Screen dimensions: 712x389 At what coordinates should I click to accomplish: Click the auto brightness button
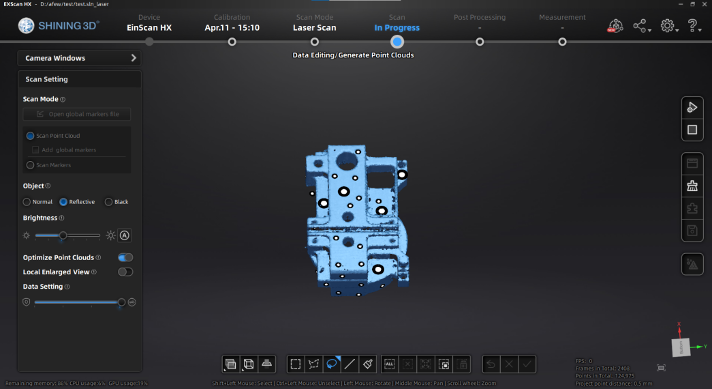coord(124,236)
